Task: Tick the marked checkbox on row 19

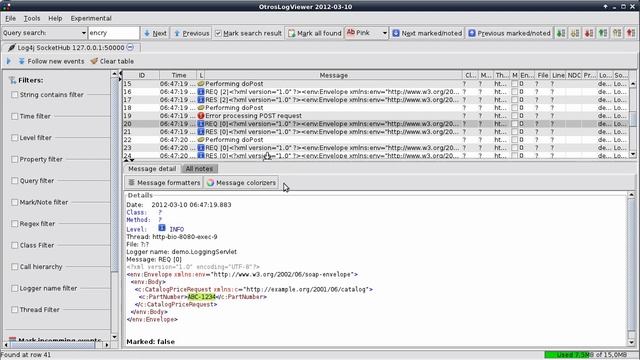Action: pyautogui.click(x=514, y=116)
